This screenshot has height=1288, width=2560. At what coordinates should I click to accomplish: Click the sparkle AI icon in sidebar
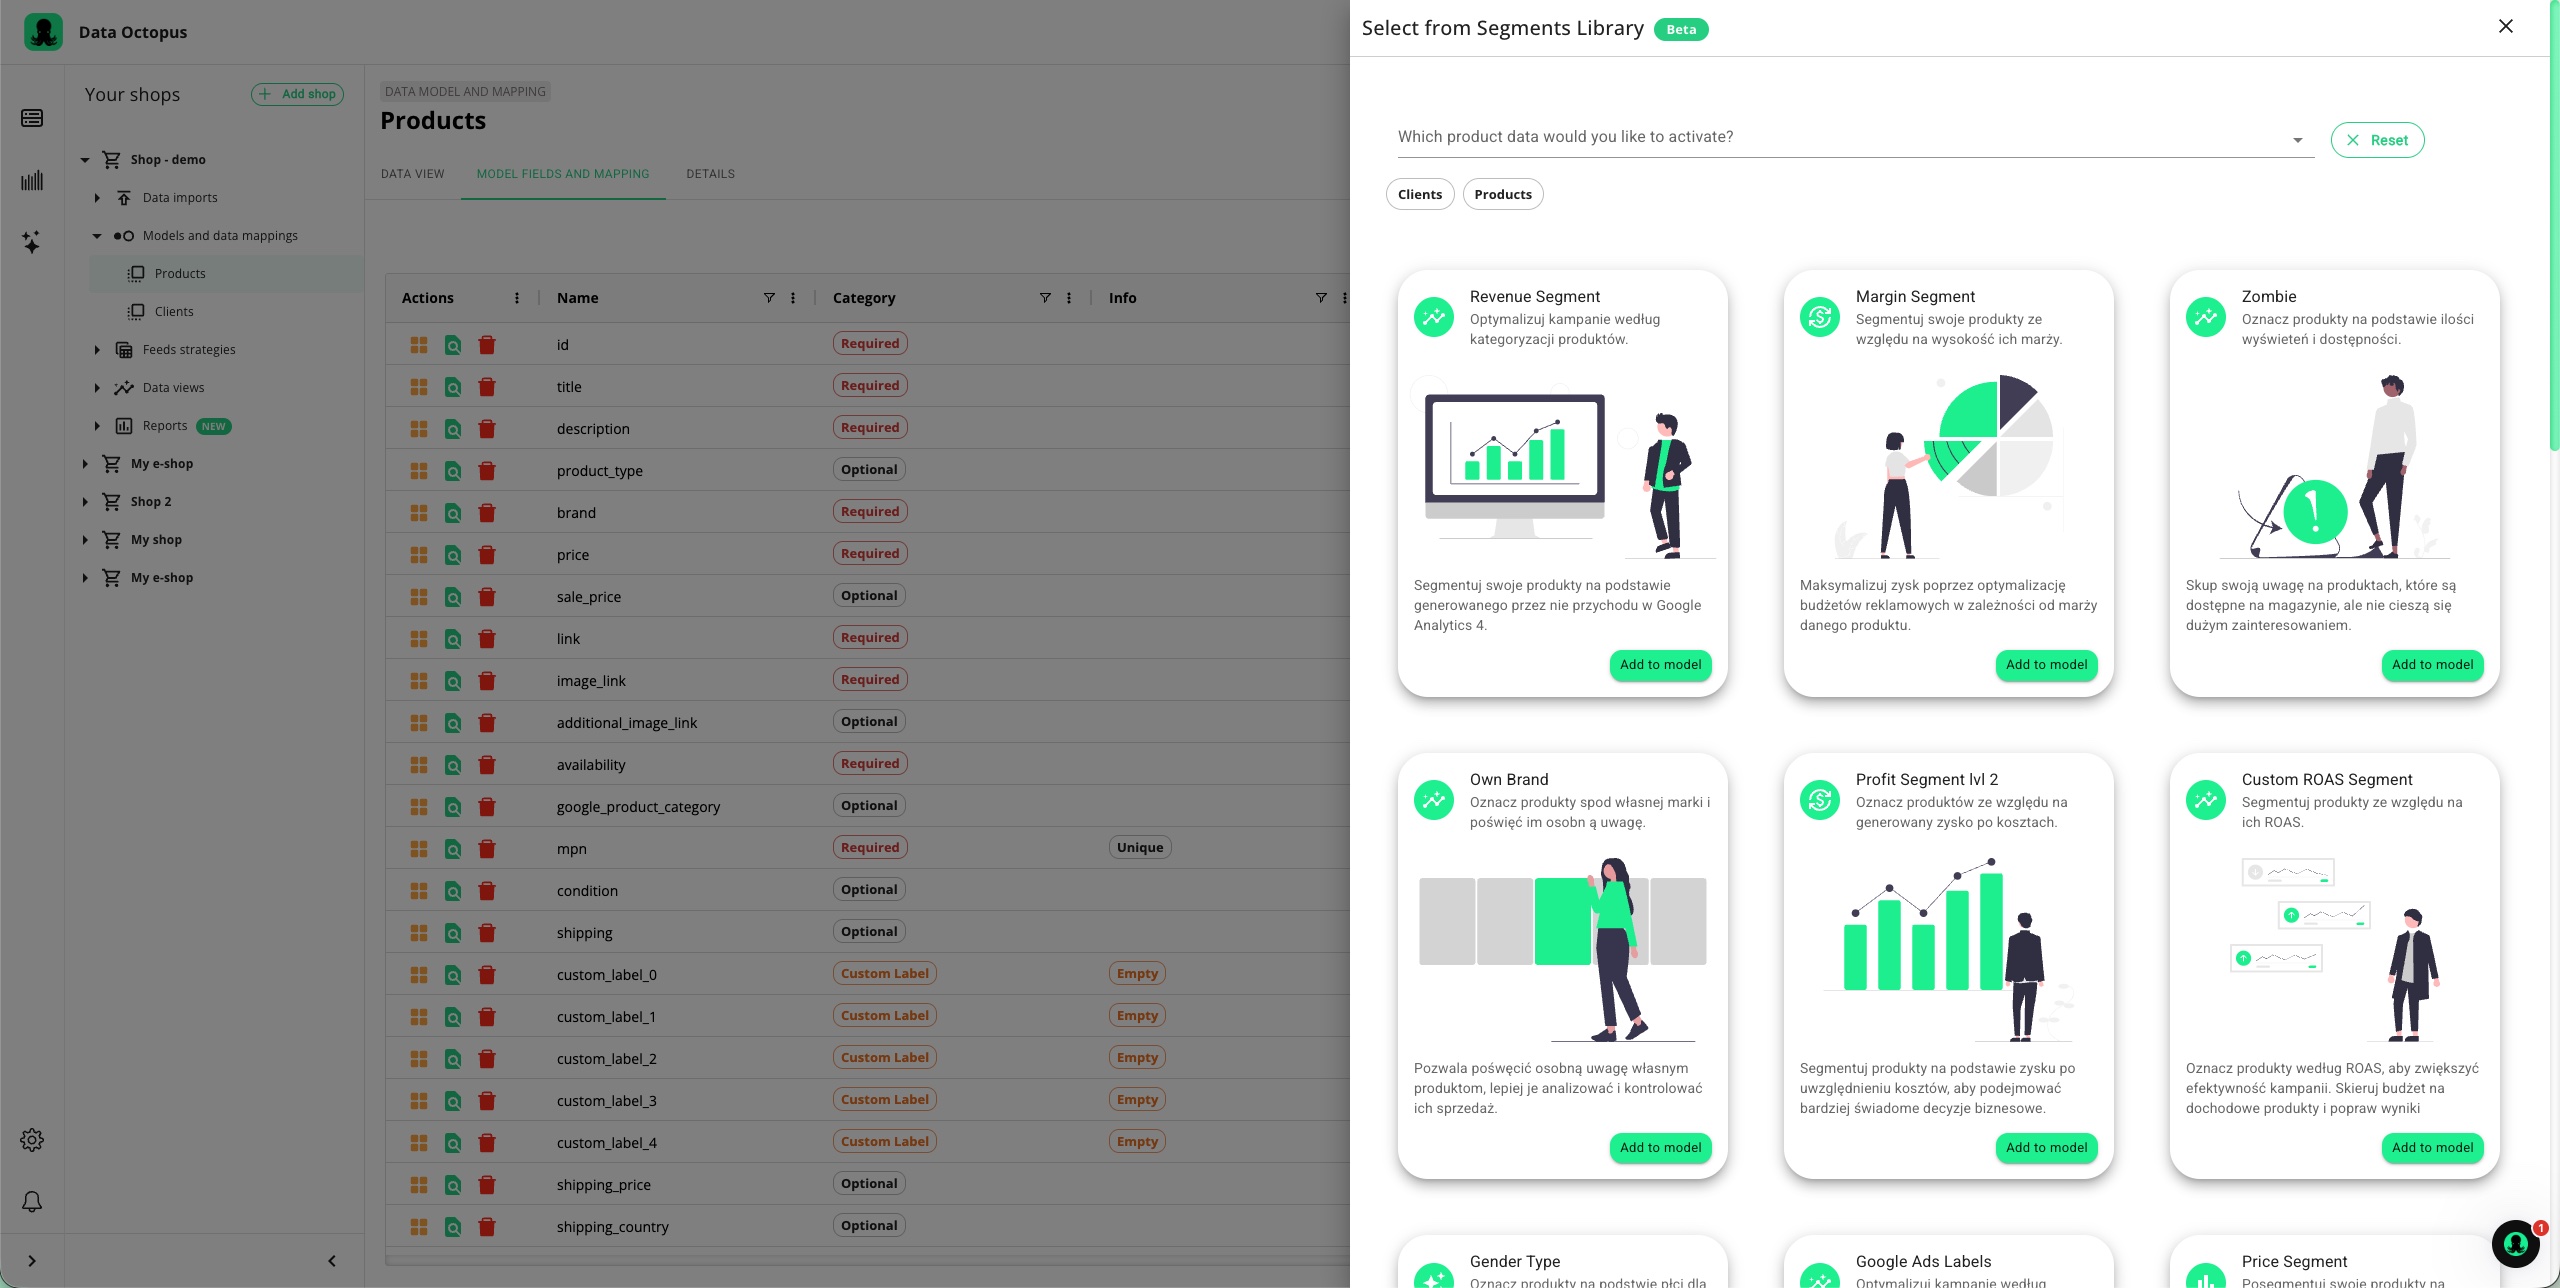pos(32,242)
